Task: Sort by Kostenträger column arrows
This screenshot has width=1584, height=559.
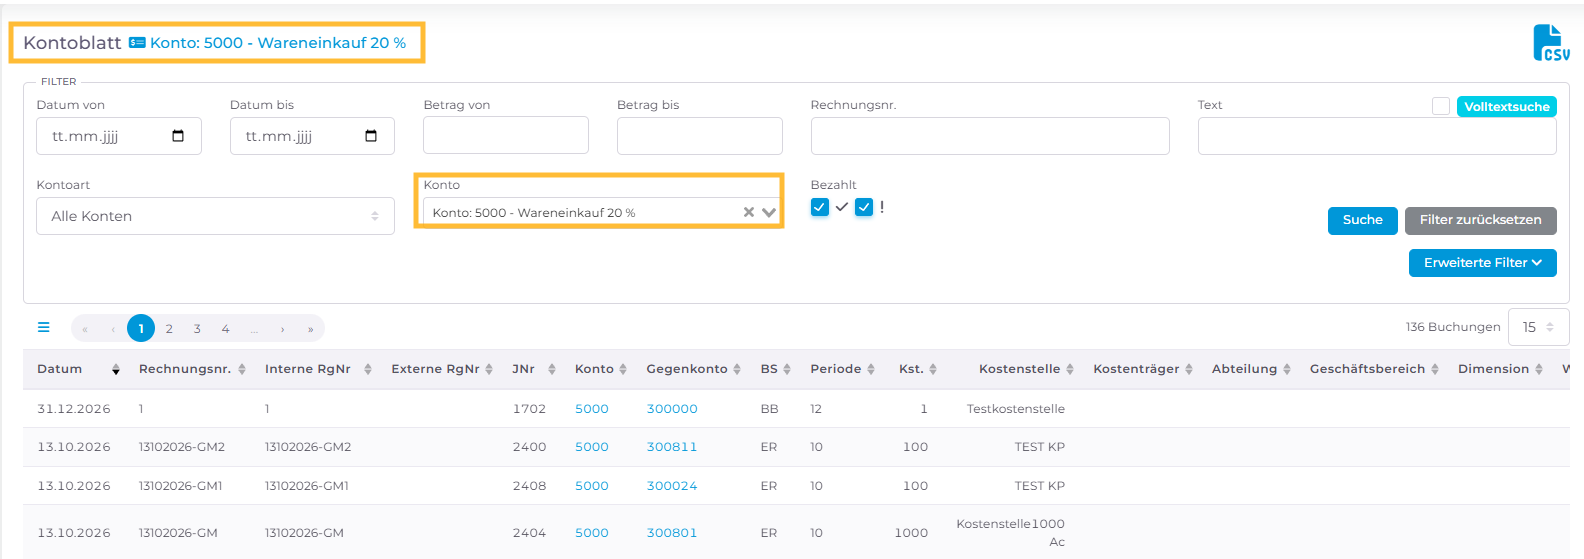Action: coord(1189,369)
